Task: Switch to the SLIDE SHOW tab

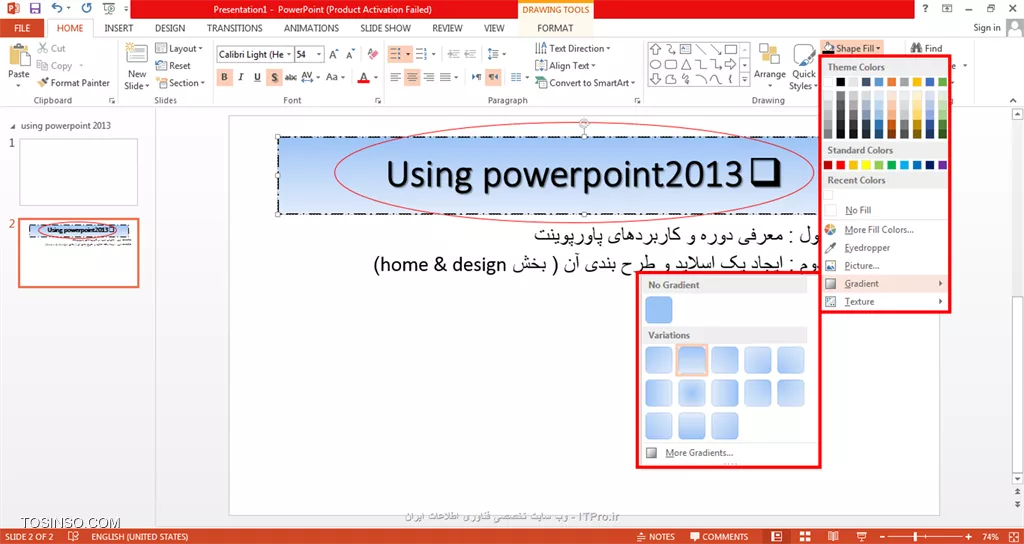Action: pos(385,28)
